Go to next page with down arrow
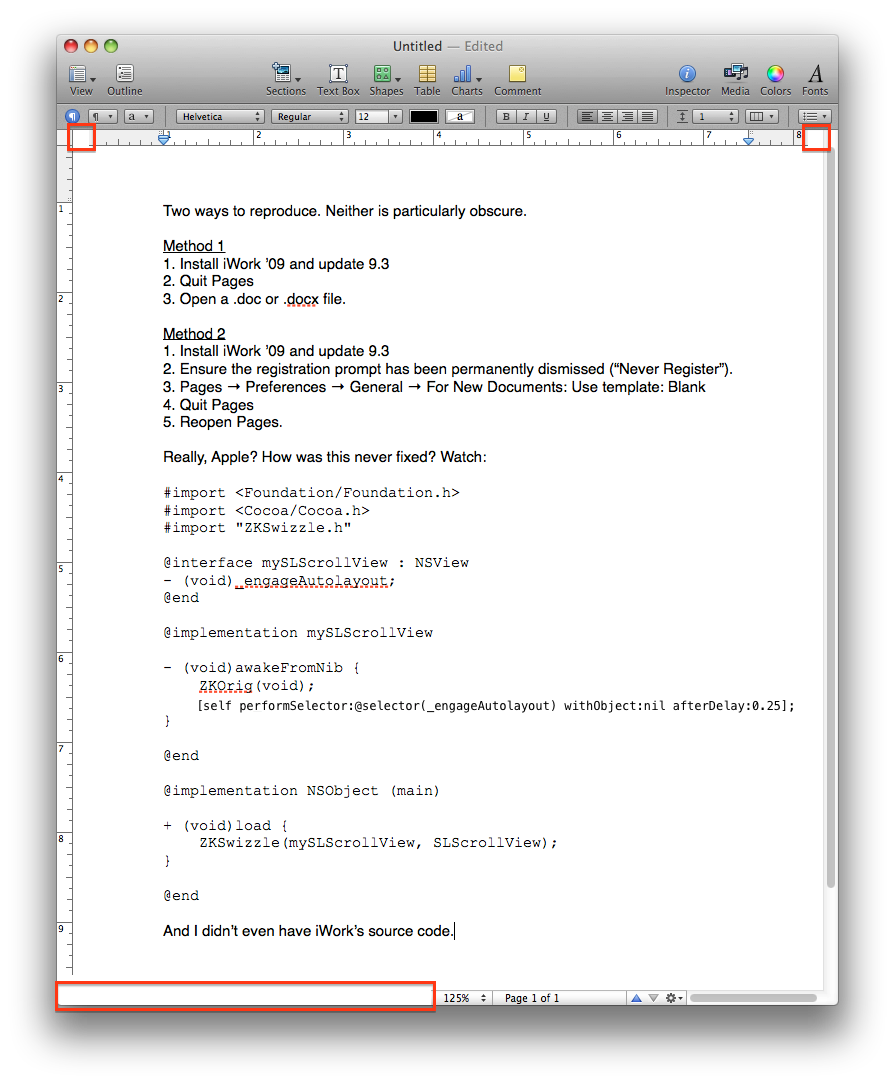The image size is (895, 1084). [x=653, y=998]
